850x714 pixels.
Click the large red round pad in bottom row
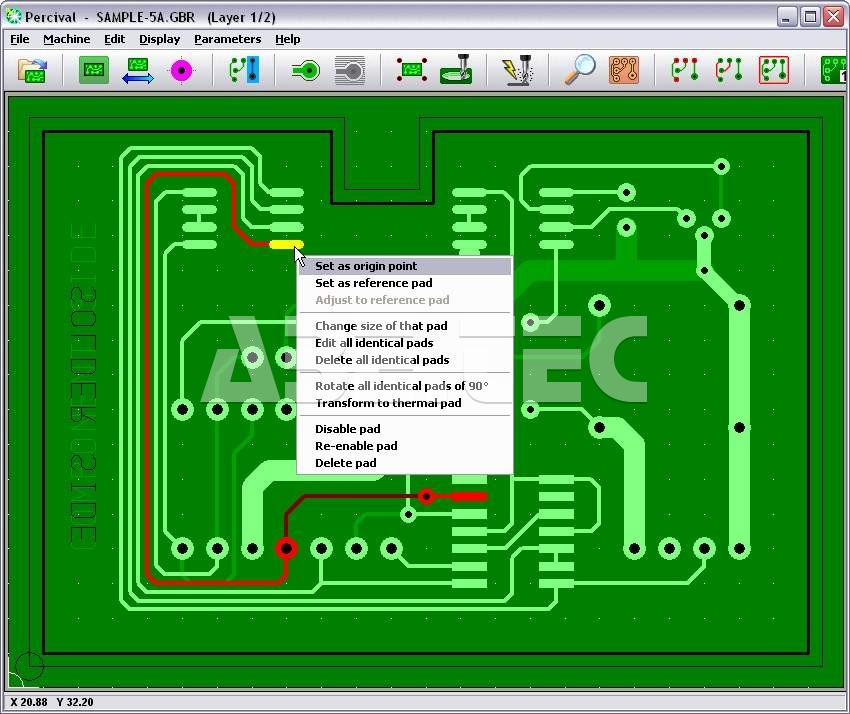click(x=286, y=549)
